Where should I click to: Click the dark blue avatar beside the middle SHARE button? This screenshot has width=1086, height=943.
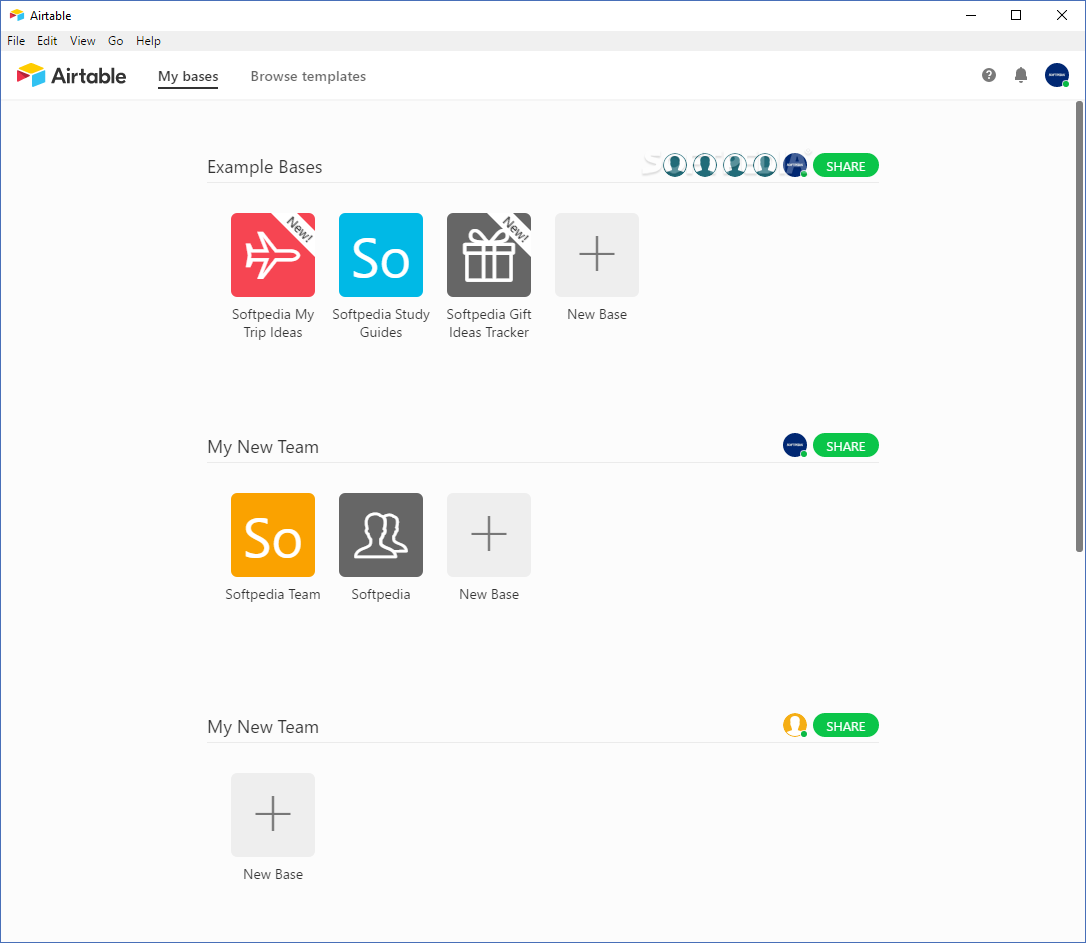795,445
